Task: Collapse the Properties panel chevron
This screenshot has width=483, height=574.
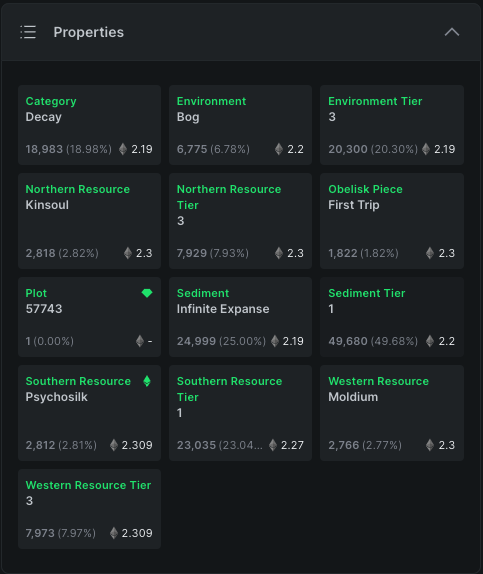Action: tap(452, 32)
